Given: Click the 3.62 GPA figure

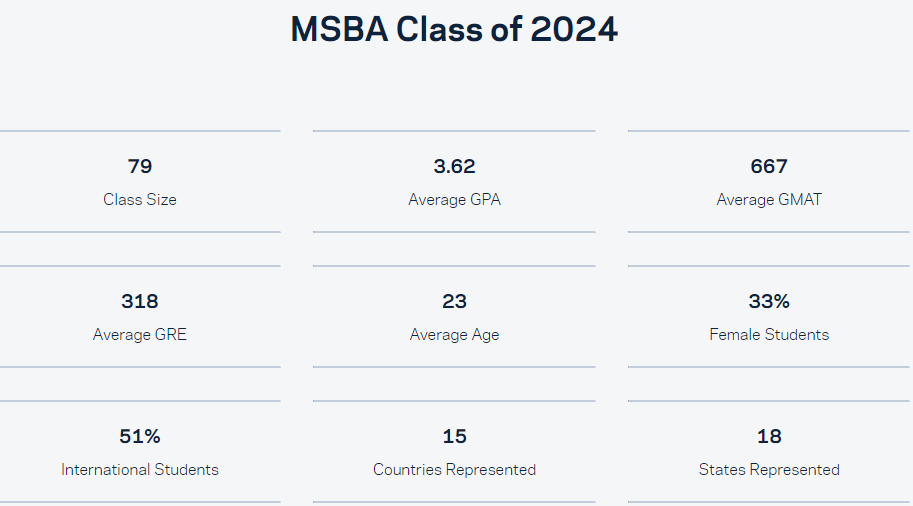Looking at the screenshot, I should [x=455, y=166].
